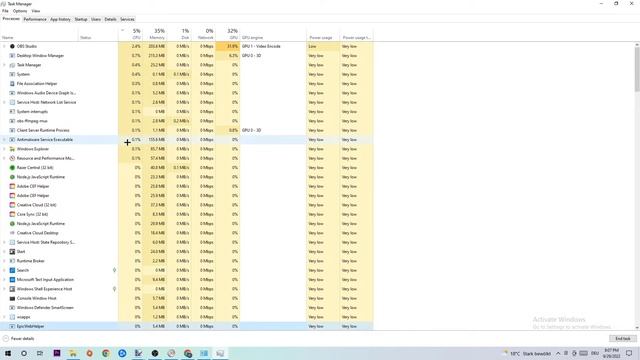The height and width of the screenshot is (360, 640).
Task: Switch to the Details tab
Action: (x=110, y=19)
